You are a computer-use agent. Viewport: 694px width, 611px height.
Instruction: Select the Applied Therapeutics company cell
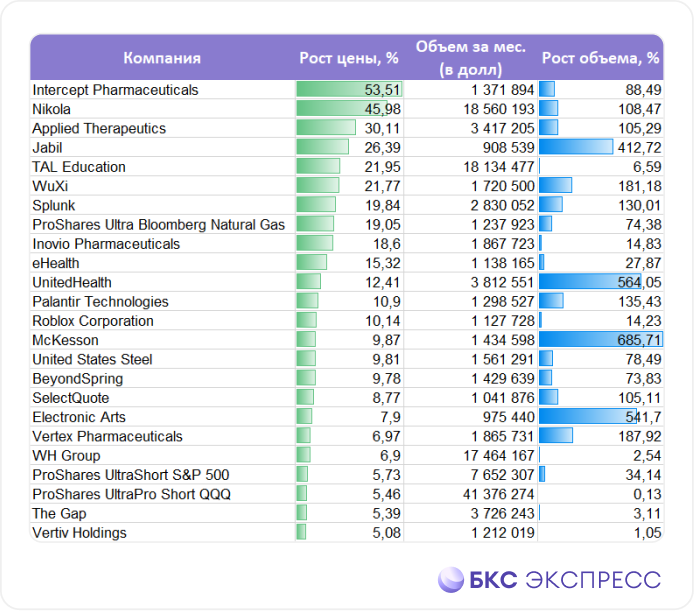pos(162,128)
